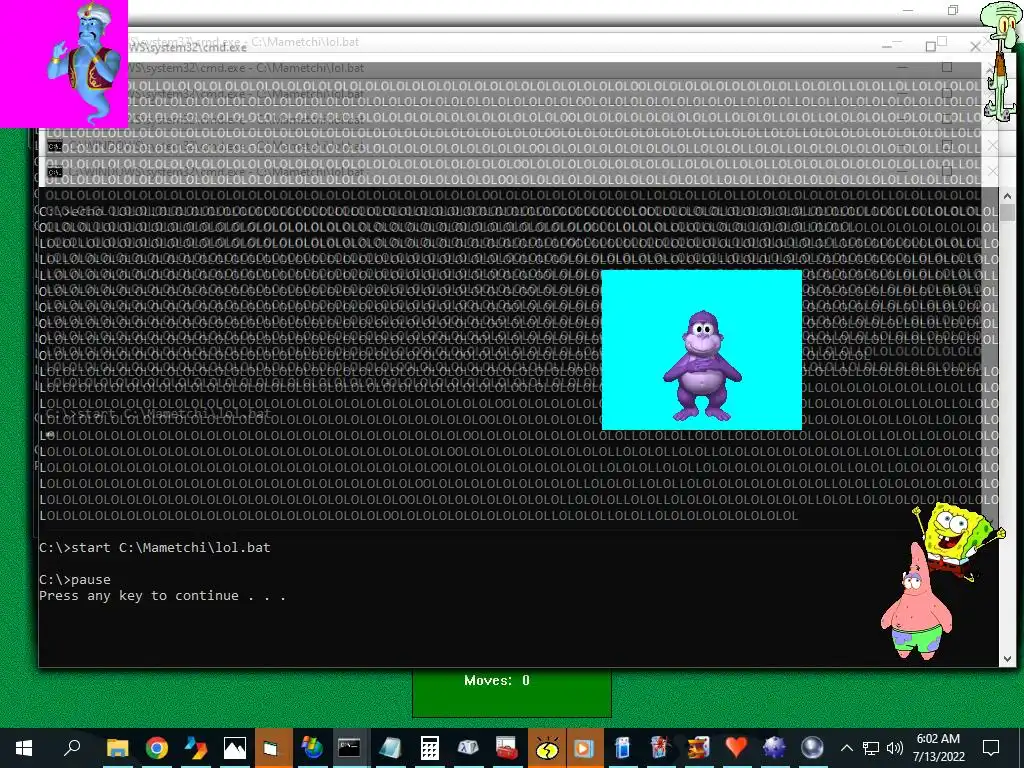Click the jumping SpongeBob character
This screenshot has height=768, width=1024.
click(959, 539)
